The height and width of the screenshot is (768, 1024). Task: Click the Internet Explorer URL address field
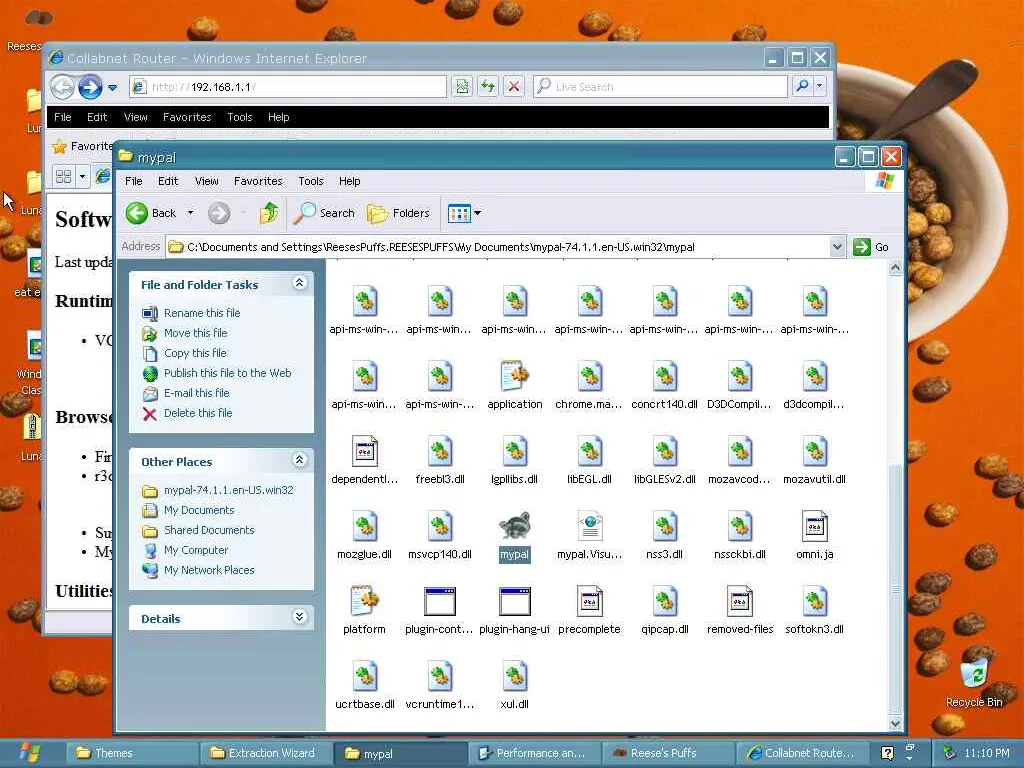(x=287, y=86)
